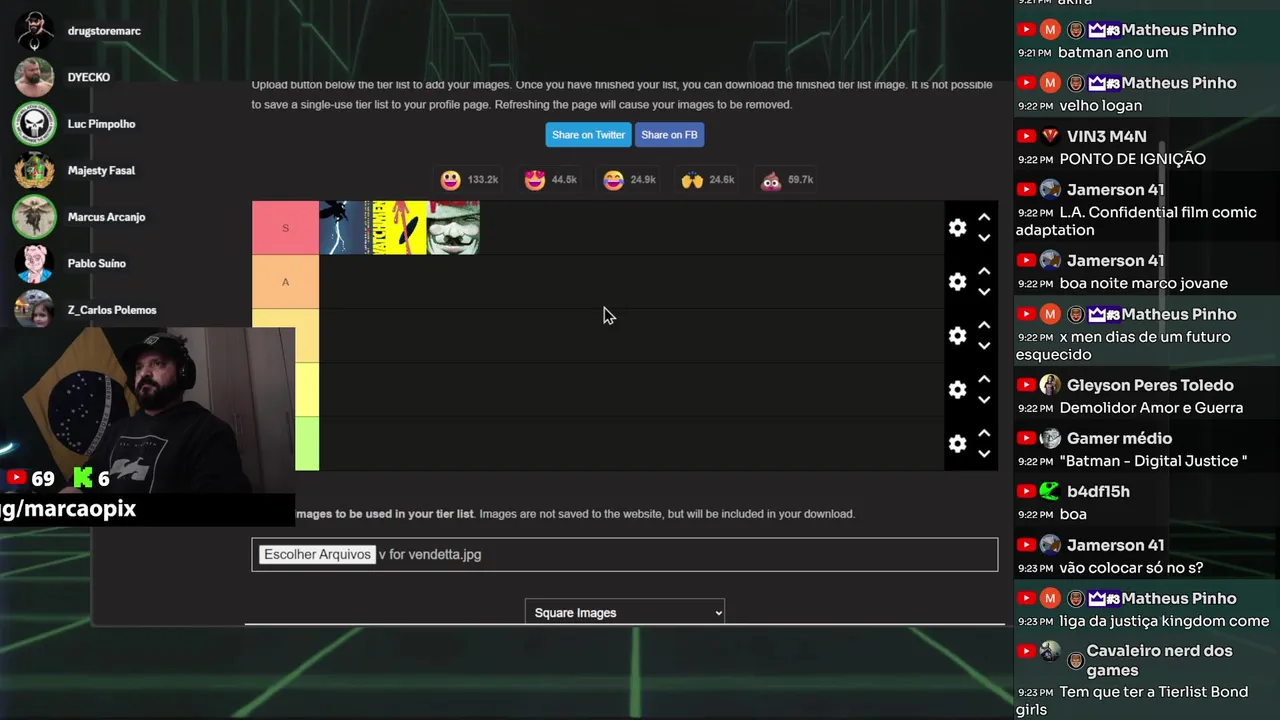1280x720 pixels.
Task: Click up arrow of green fifth tier row
Action: pyautogui.click(x=984, y=433)
